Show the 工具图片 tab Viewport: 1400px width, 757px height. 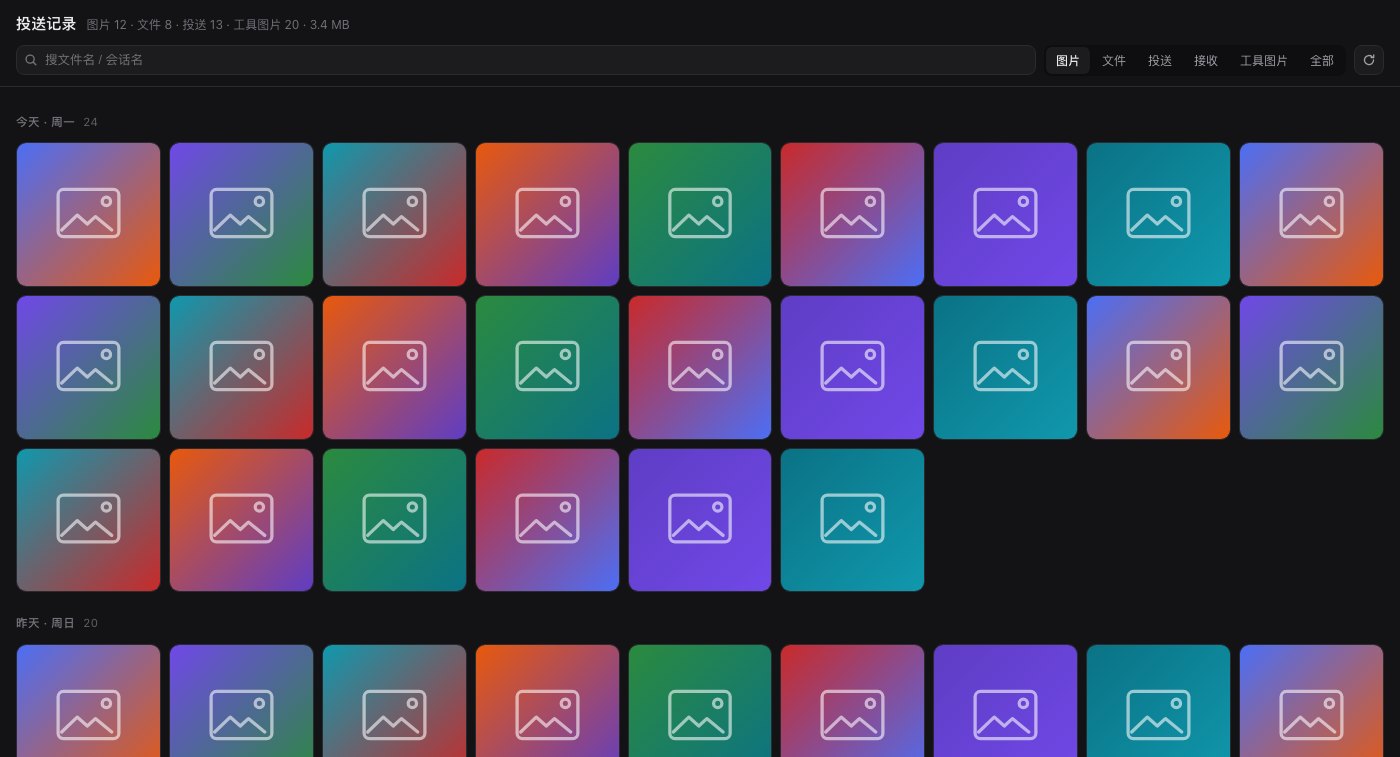tap(1264, 61)
